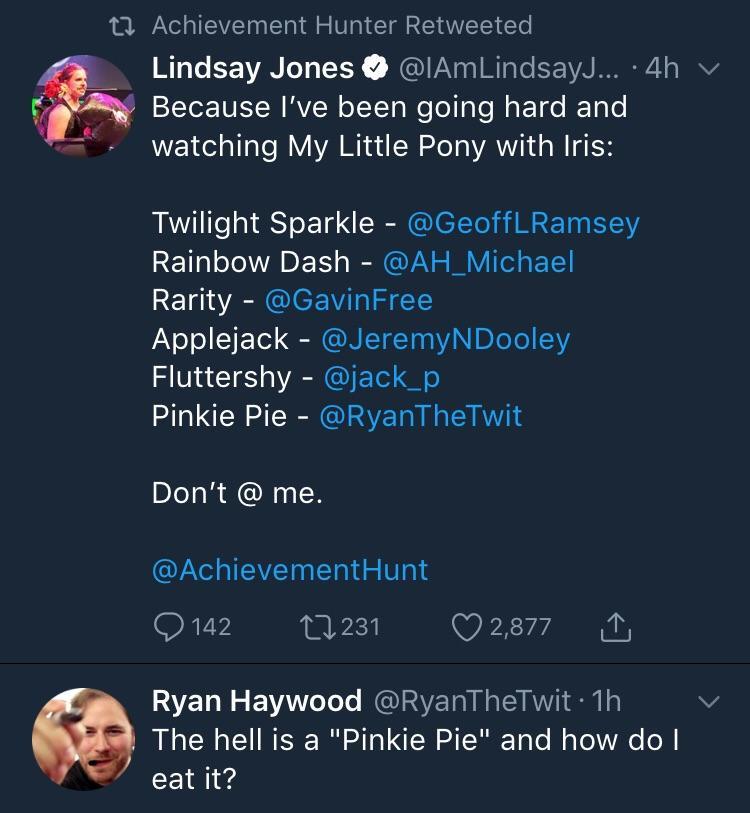Click the Achievement Hunter Retweeted label

tap(342, 25)
